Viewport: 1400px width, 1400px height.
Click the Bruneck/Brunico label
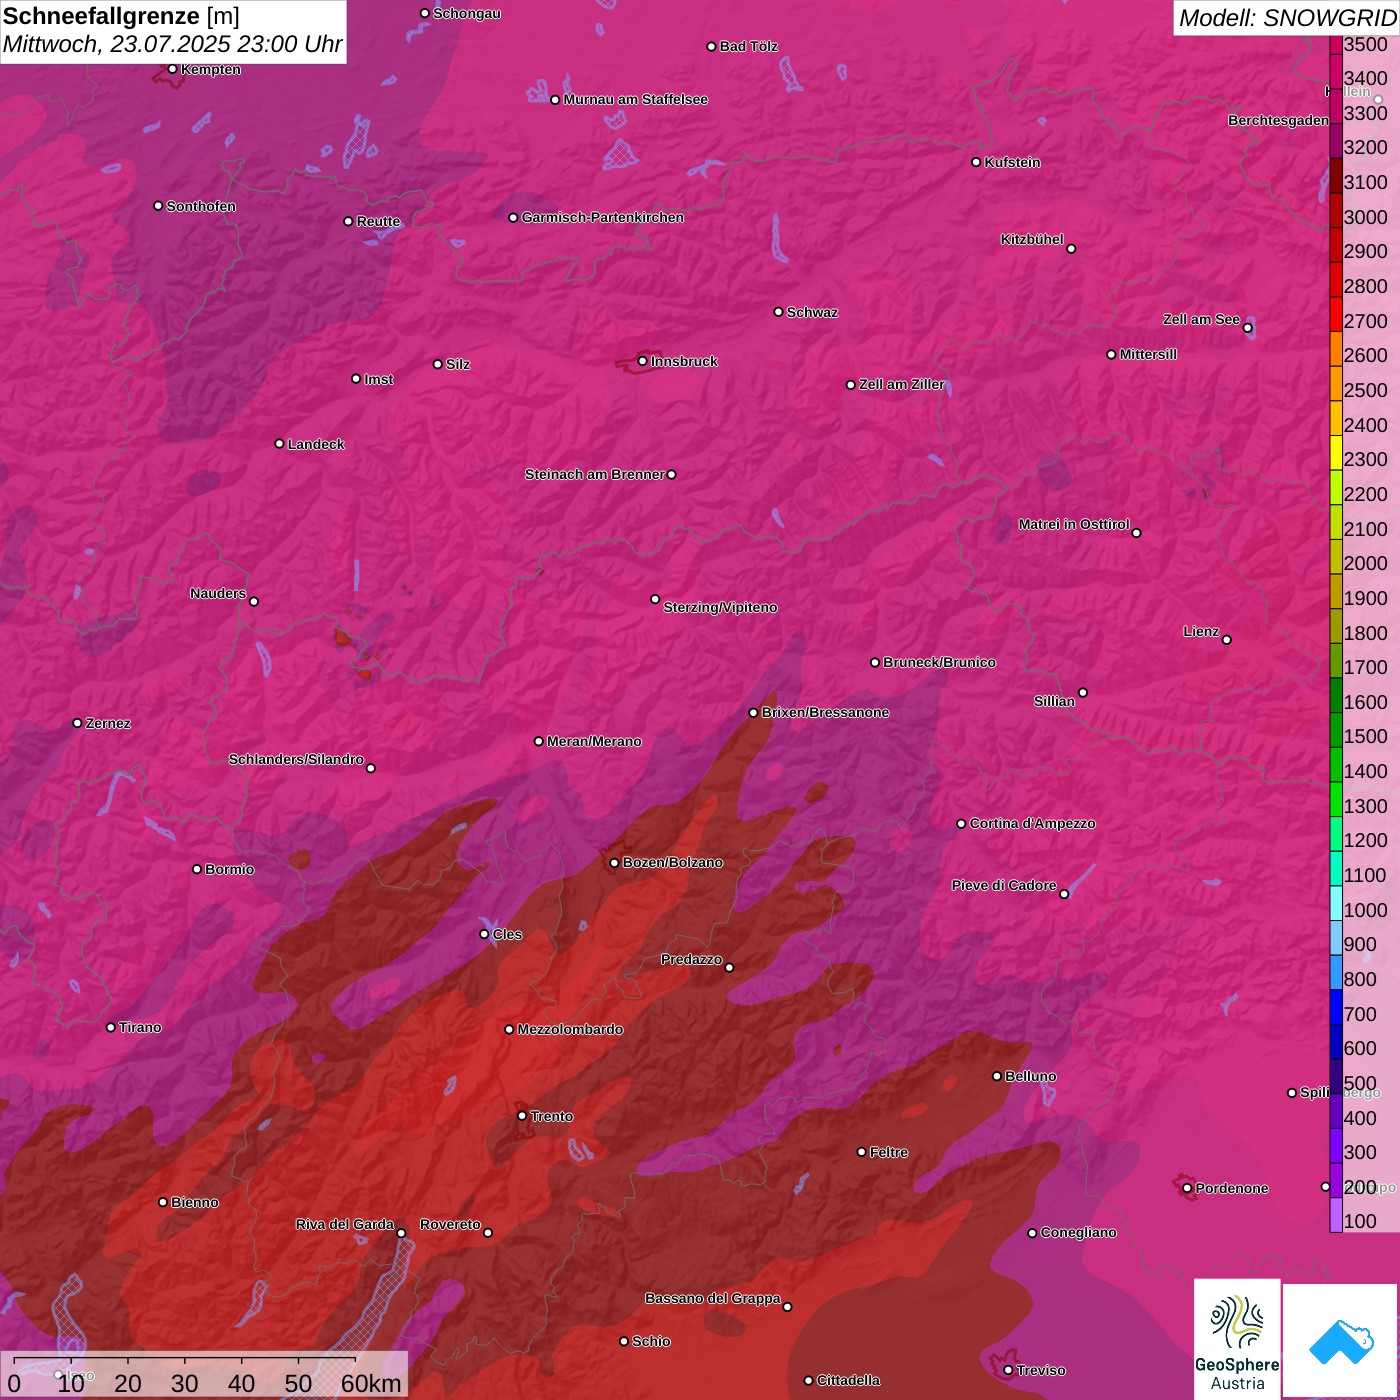pyautogui.click(x=939, y=662)
